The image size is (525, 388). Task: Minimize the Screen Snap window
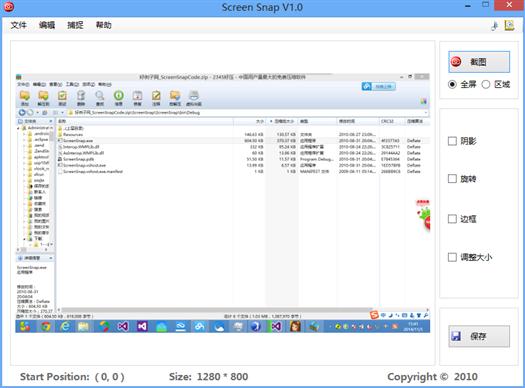point(468,6)
